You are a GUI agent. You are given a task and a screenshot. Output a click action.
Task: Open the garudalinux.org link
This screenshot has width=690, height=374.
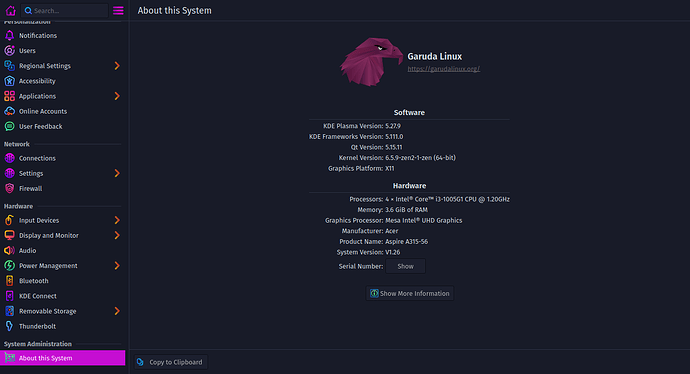point(444,69)
